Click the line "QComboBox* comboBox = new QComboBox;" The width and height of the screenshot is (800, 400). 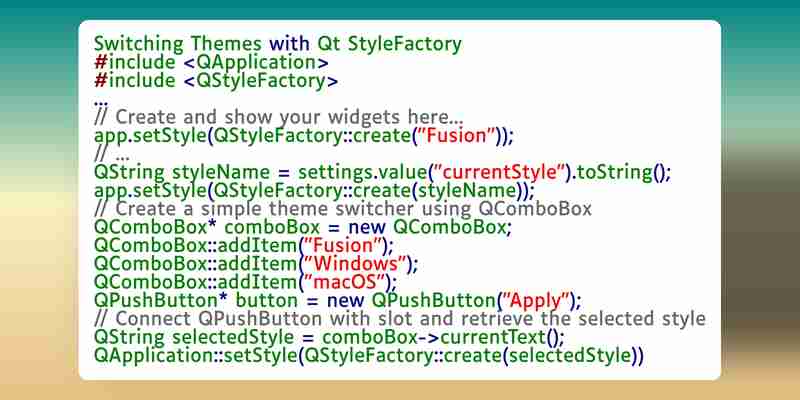[303, 228]
